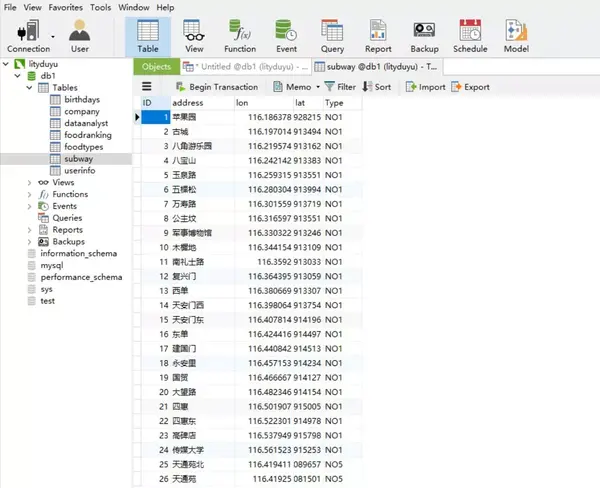This screenshot has width=600, height=488.
Task: Expand the Reports node
Action: pyautogui.click(x=29, y=230)
